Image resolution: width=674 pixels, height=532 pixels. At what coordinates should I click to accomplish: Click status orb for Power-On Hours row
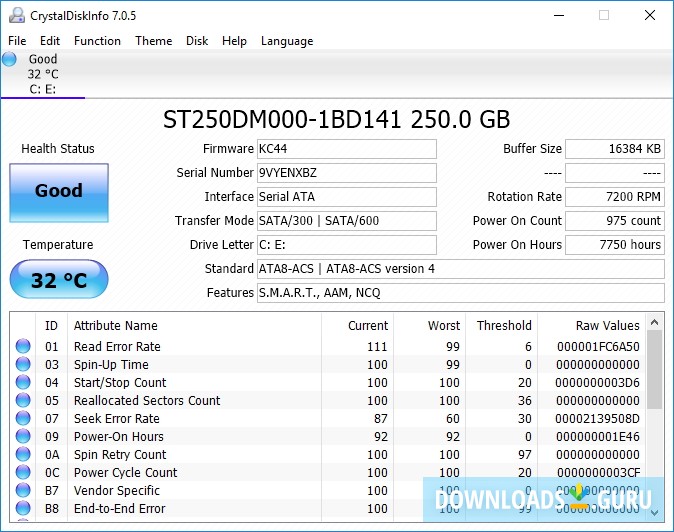point(23,437)
